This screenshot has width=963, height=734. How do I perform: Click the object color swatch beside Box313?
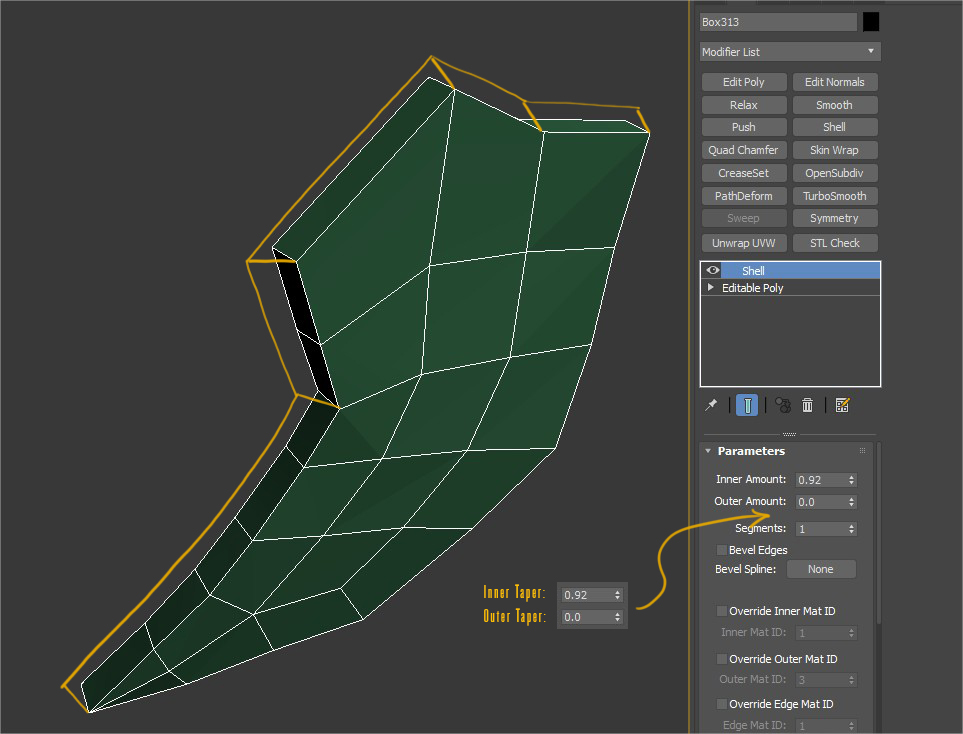click(x=869, y=20)
